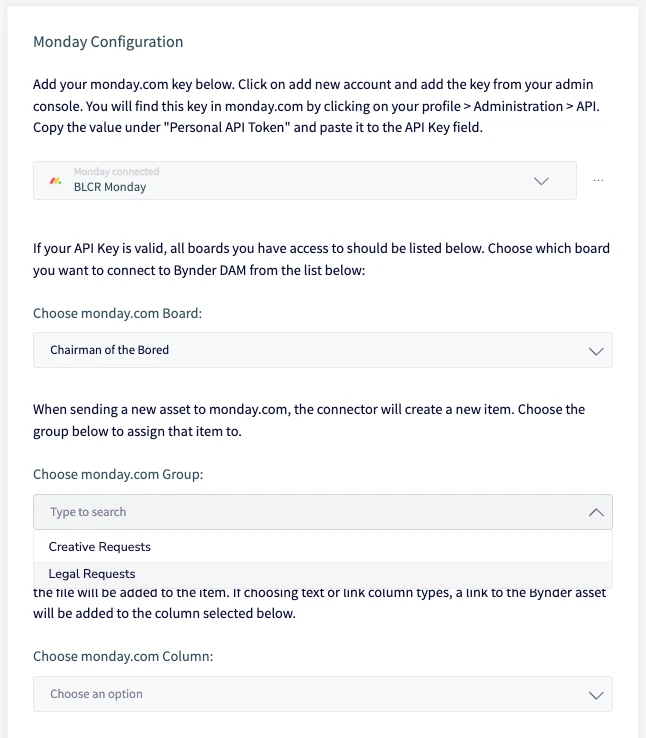Open the Chairman of the Bored dropdown
The height and width of the screenshot is (738, 646).
(x=323, y=350)
